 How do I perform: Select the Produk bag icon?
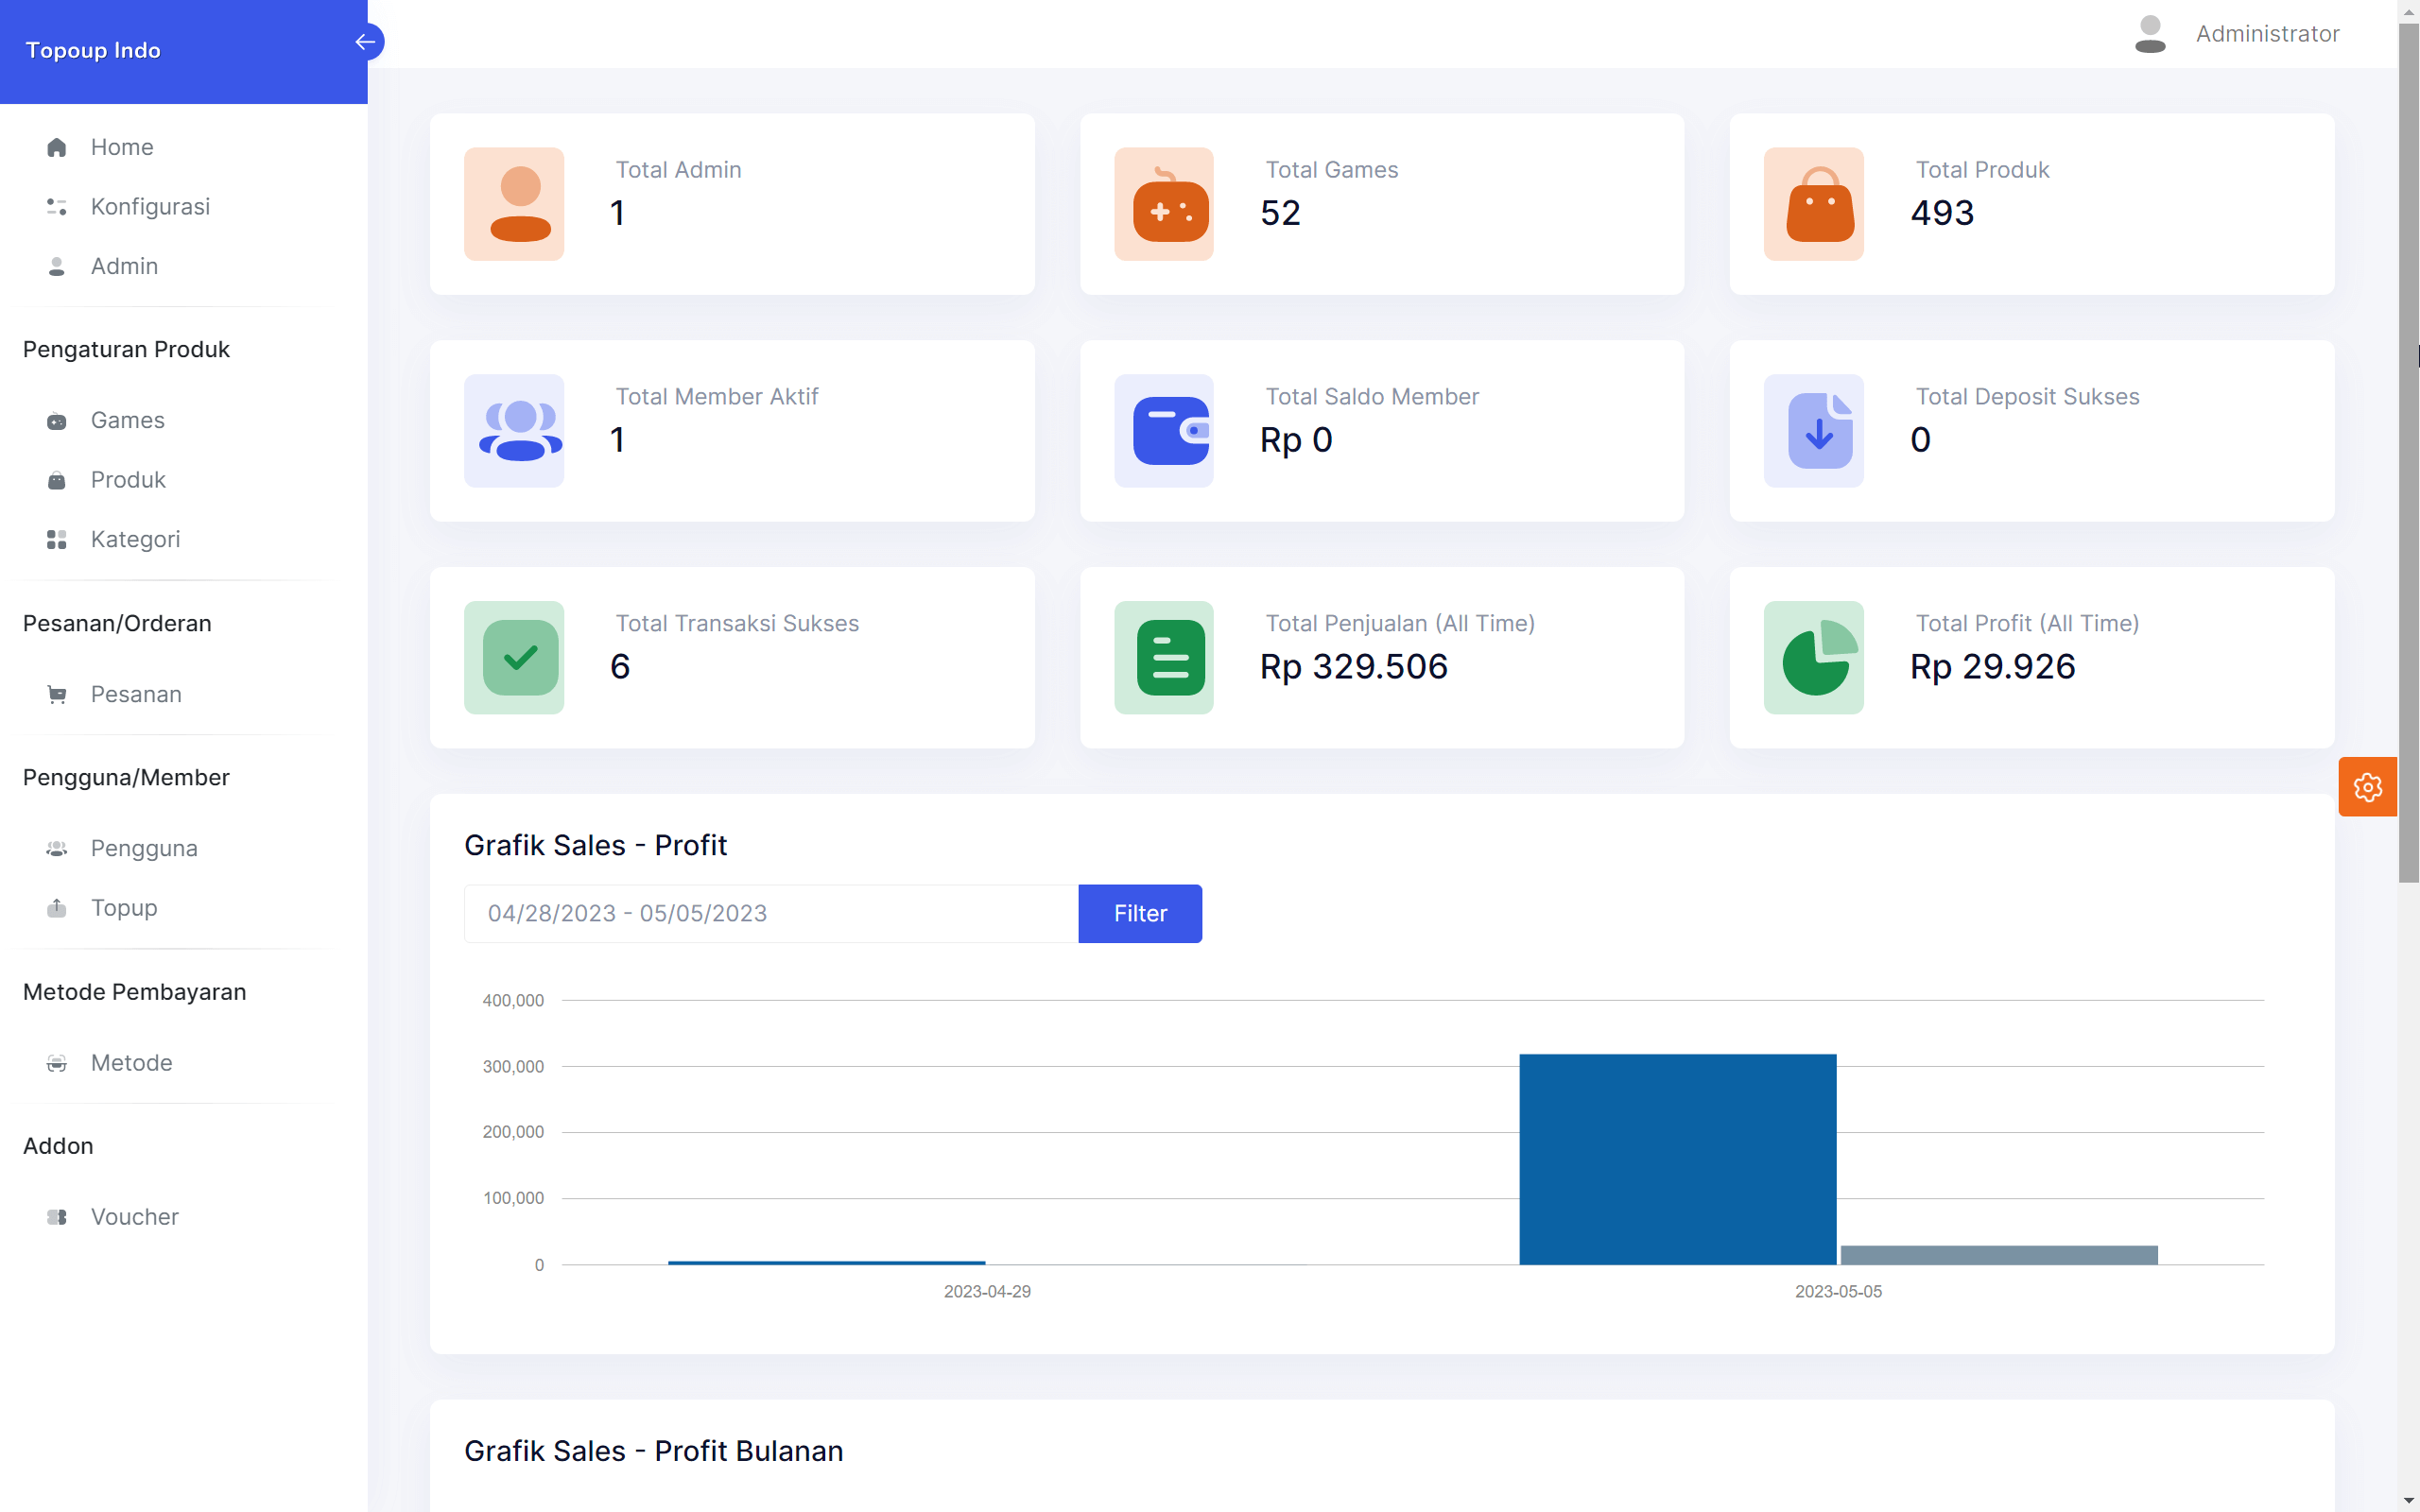(56, 480)
